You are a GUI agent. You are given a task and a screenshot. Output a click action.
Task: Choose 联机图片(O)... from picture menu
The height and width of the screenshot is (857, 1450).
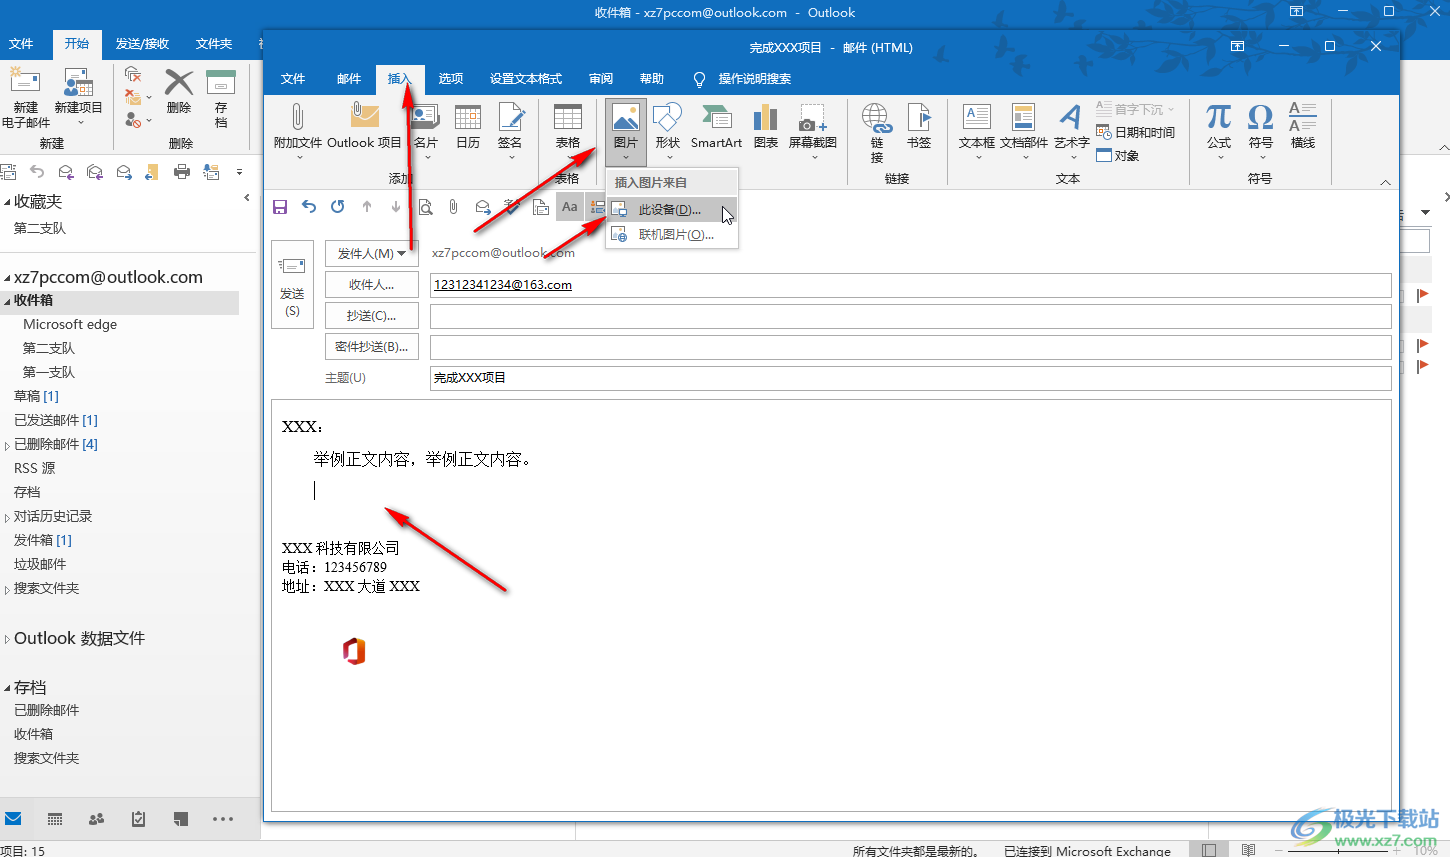click(x=672, y=235)
